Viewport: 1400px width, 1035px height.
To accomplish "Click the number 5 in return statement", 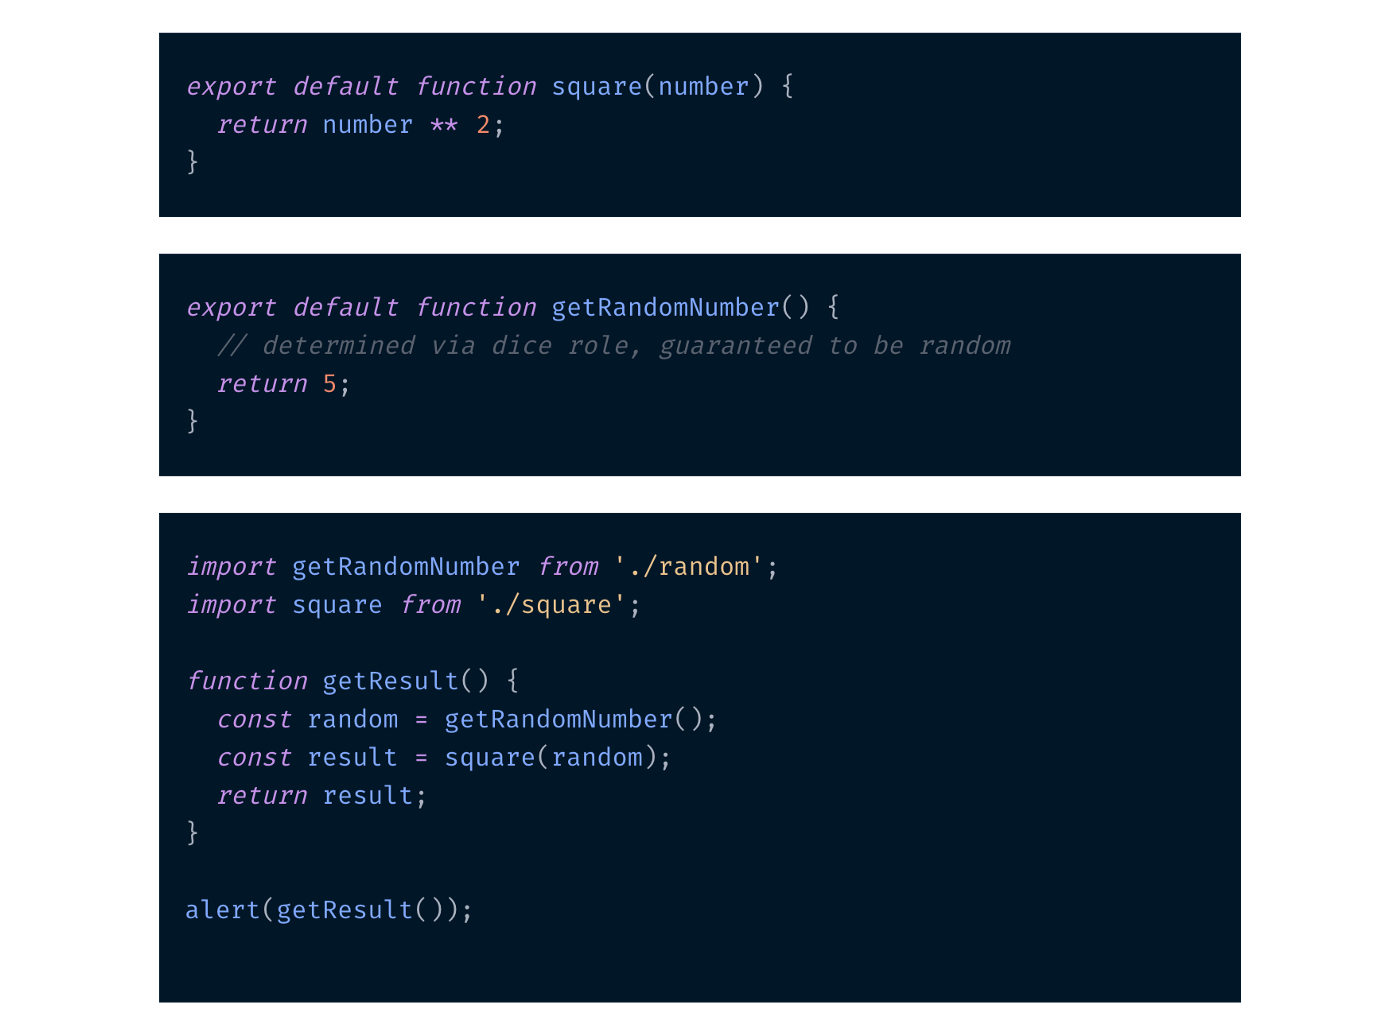I will point(330,384).
